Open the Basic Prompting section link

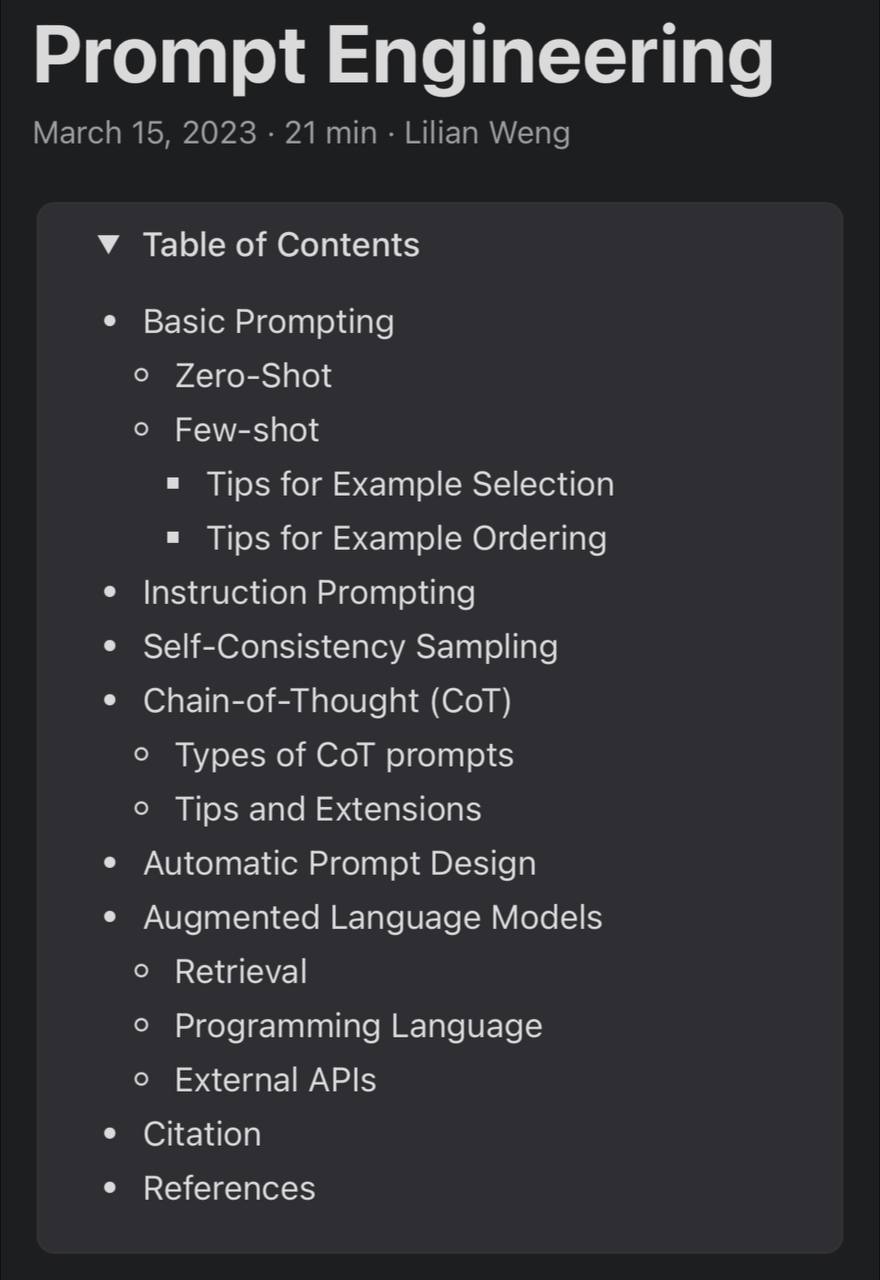coord(268,322)
